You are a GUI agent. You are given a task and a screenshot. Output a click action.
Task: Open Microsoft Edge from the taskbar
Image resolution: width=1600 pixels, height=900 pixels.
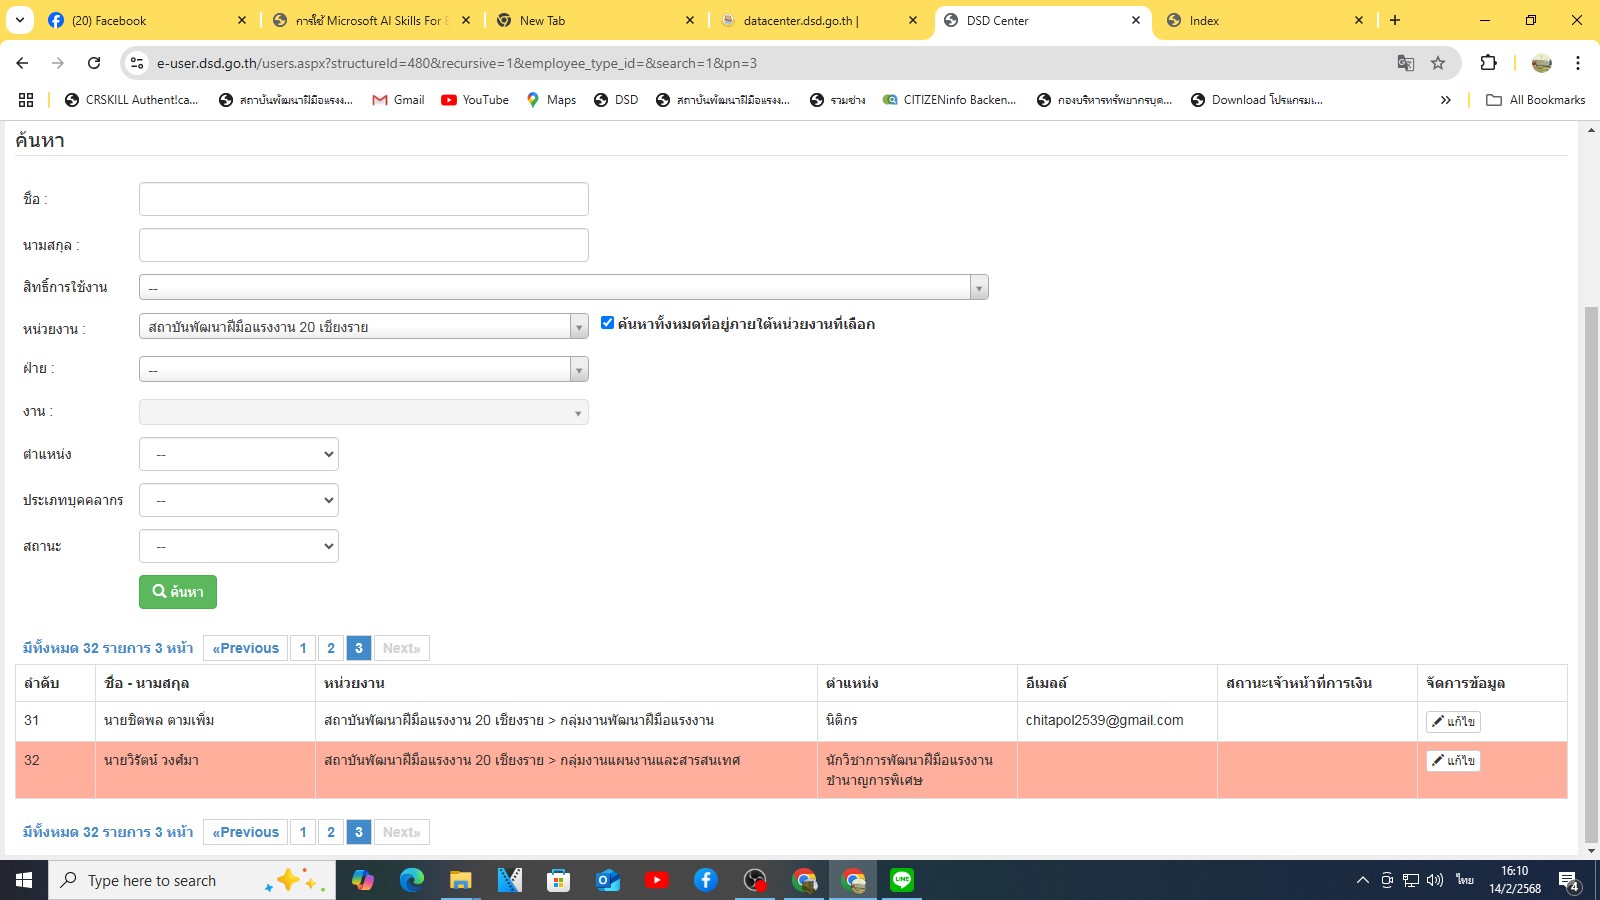pyautogui.click(x=412, y=880)
